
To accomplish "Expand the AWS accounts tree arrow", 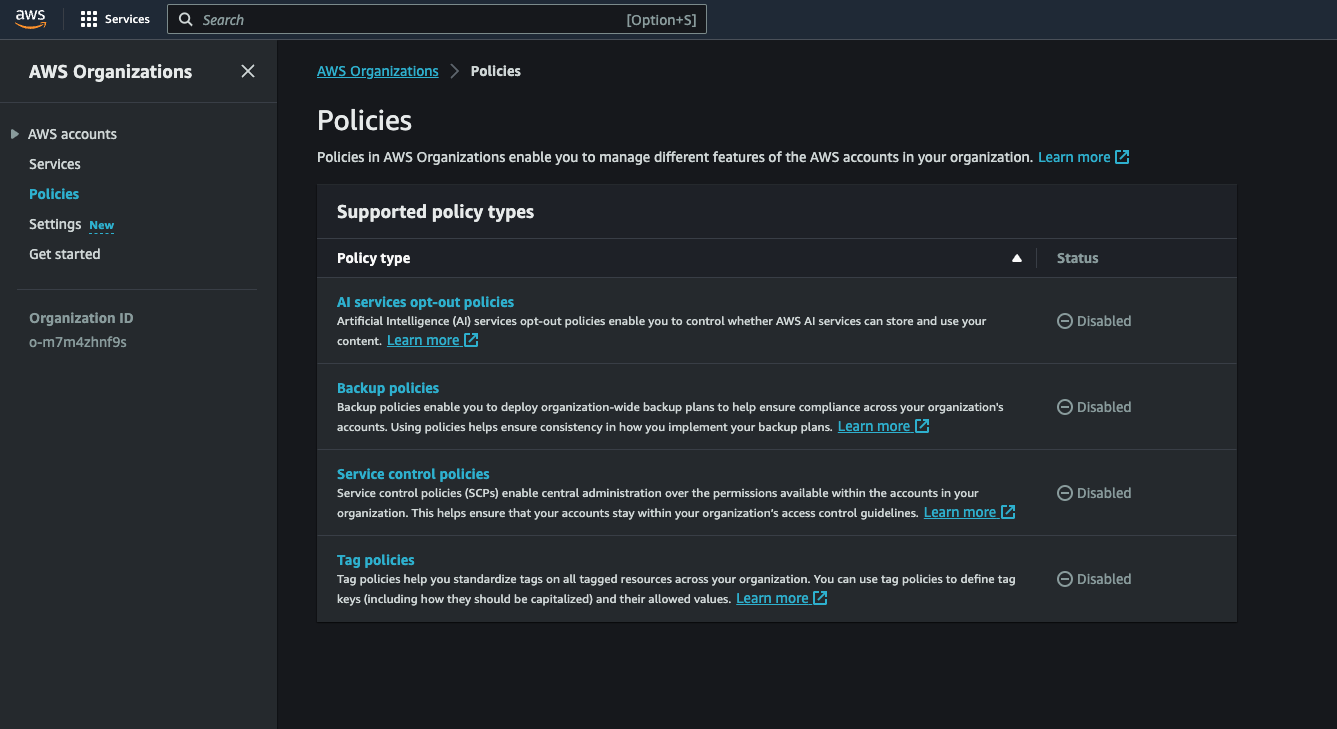I will [x=14, y=134].
